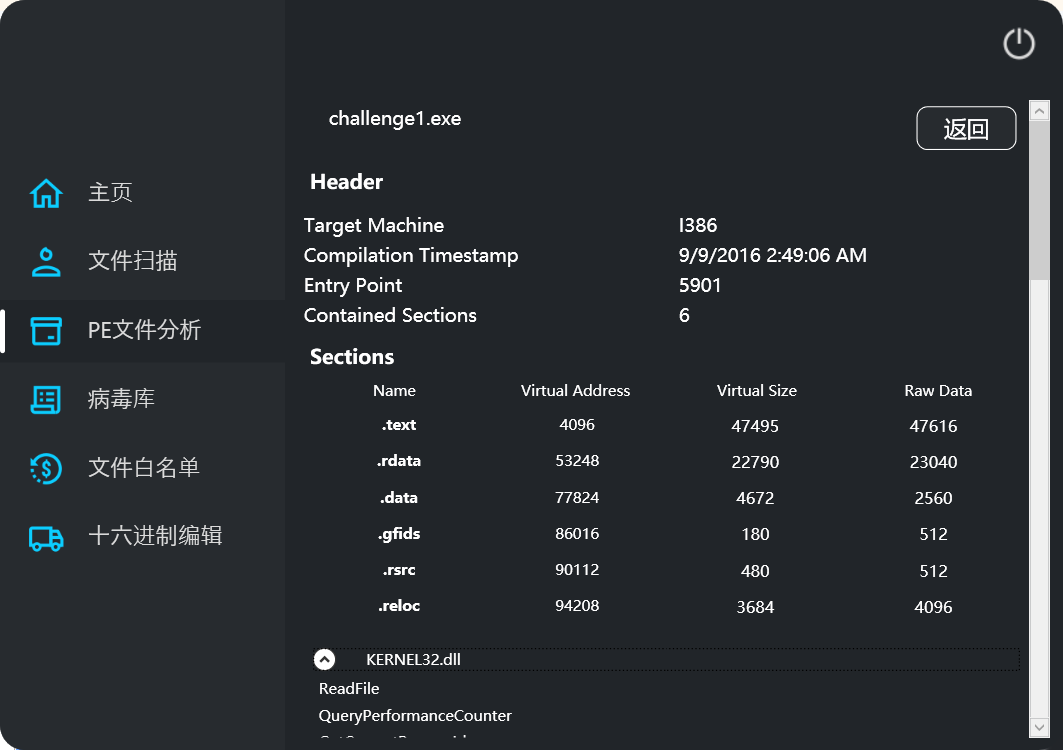The image size is (1063, 750).
Task: Click the home icon in sidebar
Action: pos(46,193)
